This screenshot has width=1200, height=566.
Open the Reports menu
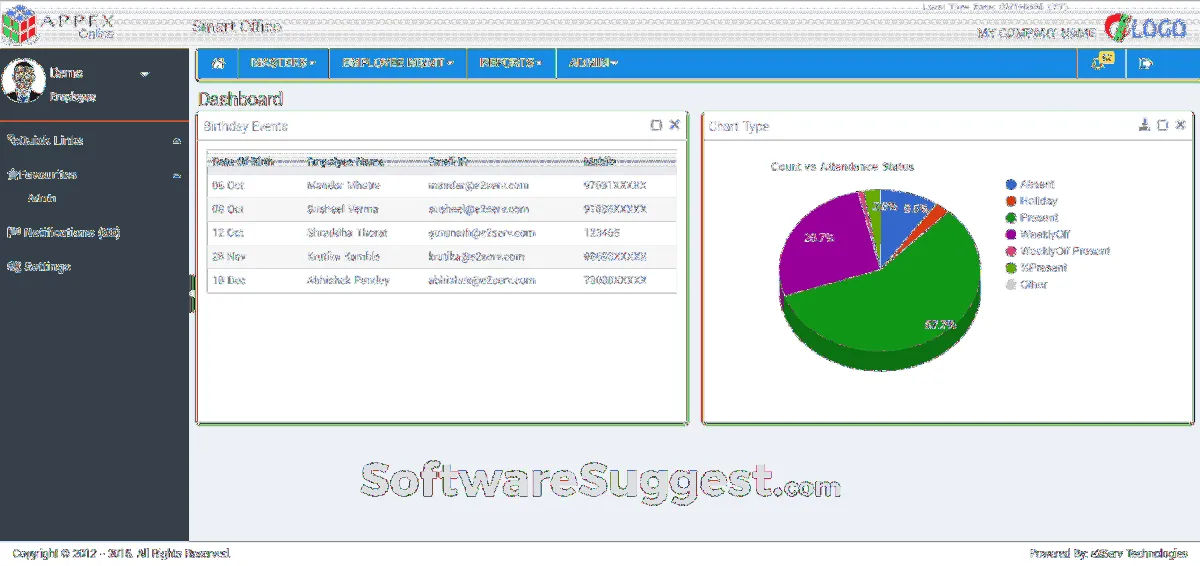510,63
